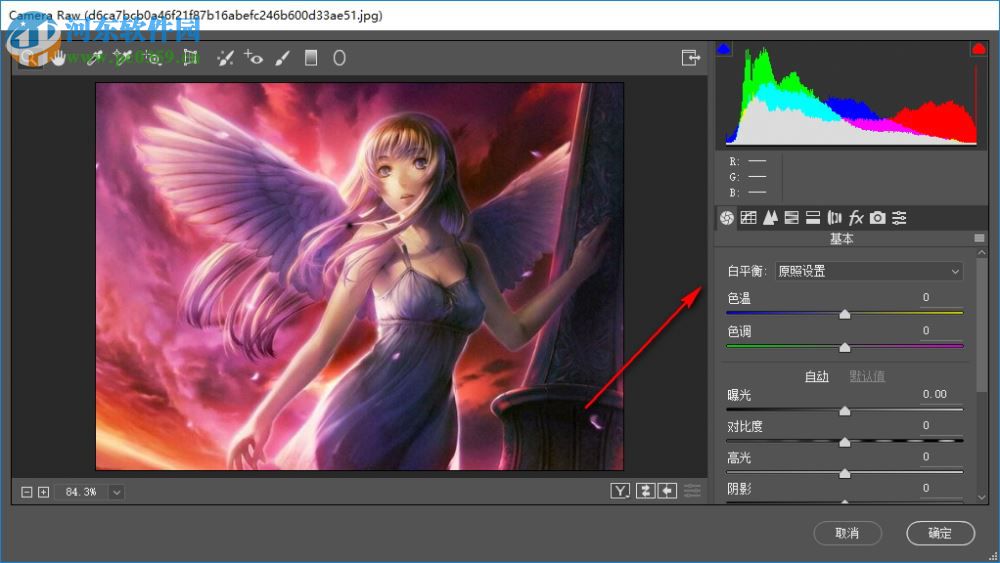Click the panel vertical scrollbar thumb
This screenshot has height=563, width=1000.
982,323
